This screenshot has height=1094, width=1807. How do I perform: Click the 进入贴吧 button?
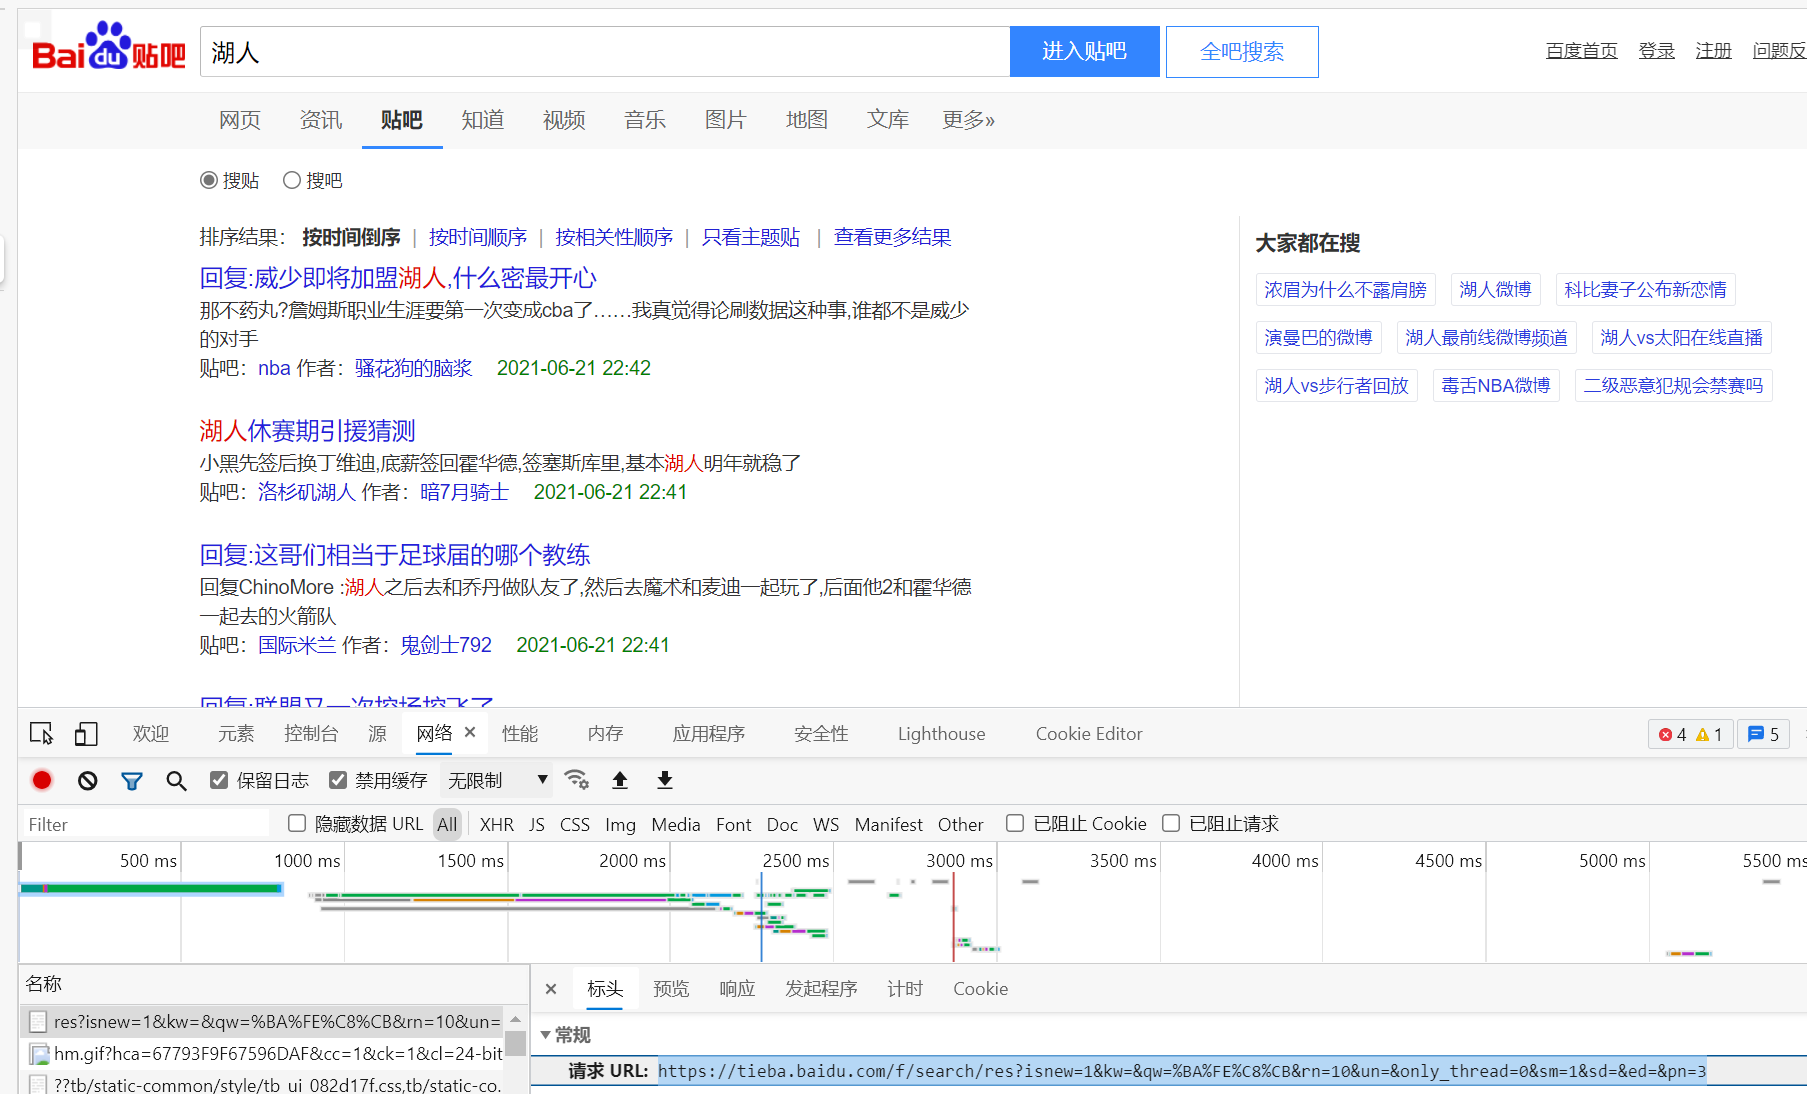1085,51
